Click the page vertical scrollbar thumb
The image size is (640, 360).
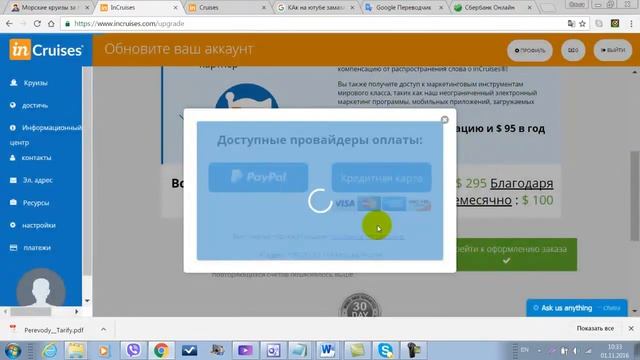click(x=635, y=196)
